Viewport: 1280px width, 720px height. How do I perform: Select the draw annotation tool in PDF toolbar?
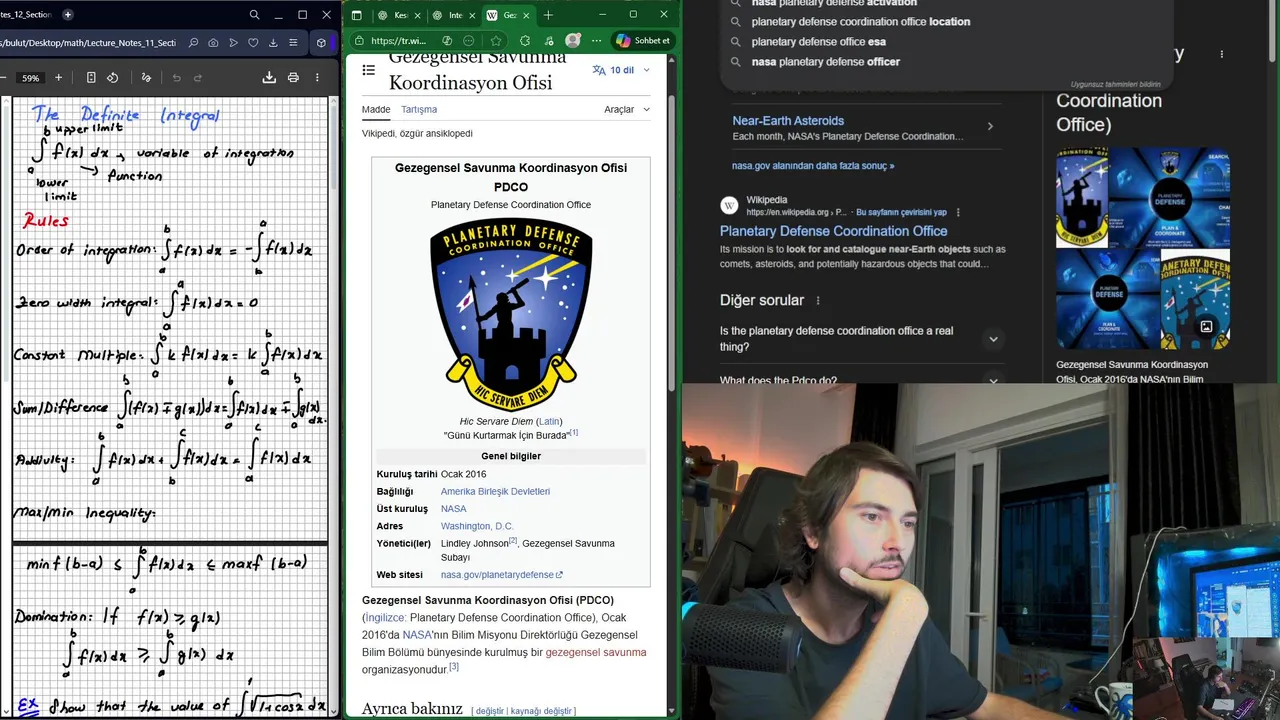[146, 77]
